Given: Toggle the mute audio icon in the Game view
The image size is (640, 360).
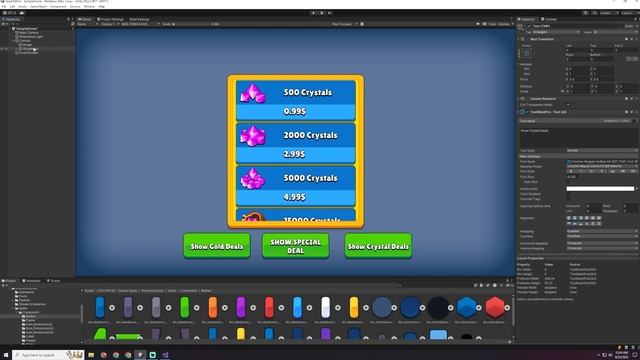Looking at the screenshot, I should tap(478, 24).
